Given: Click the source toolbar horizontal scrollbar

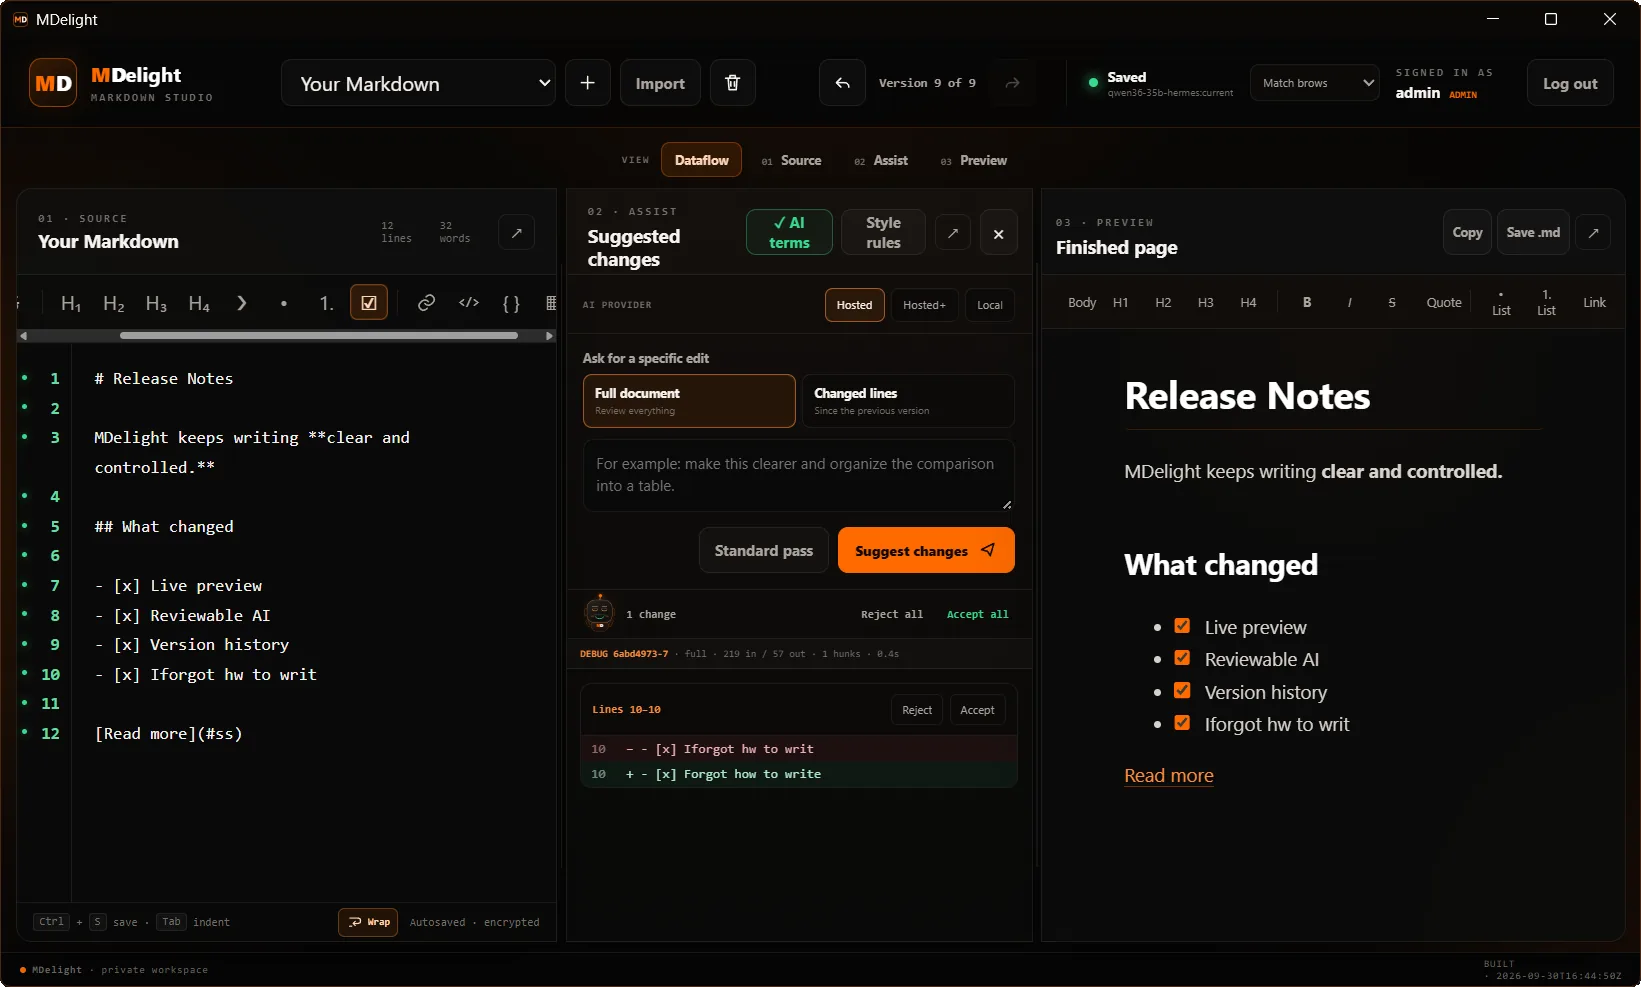Looking at the screenshot, I should coord(318,336).
